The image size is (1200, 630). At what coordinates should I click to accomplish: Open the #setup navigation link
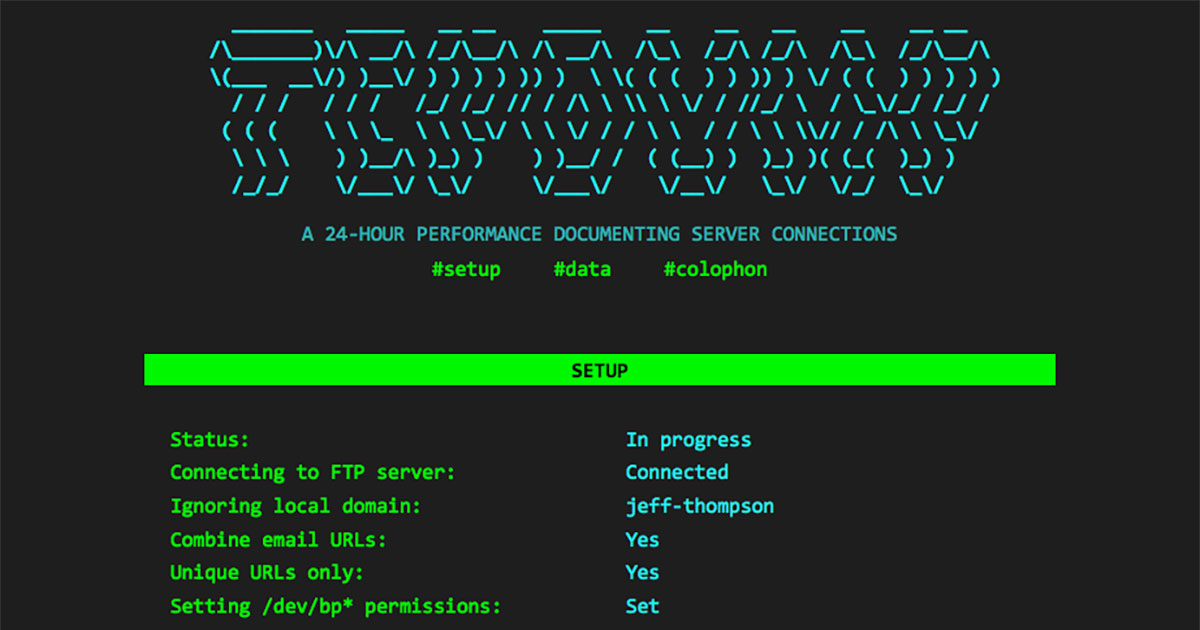(x=466, y=269)
